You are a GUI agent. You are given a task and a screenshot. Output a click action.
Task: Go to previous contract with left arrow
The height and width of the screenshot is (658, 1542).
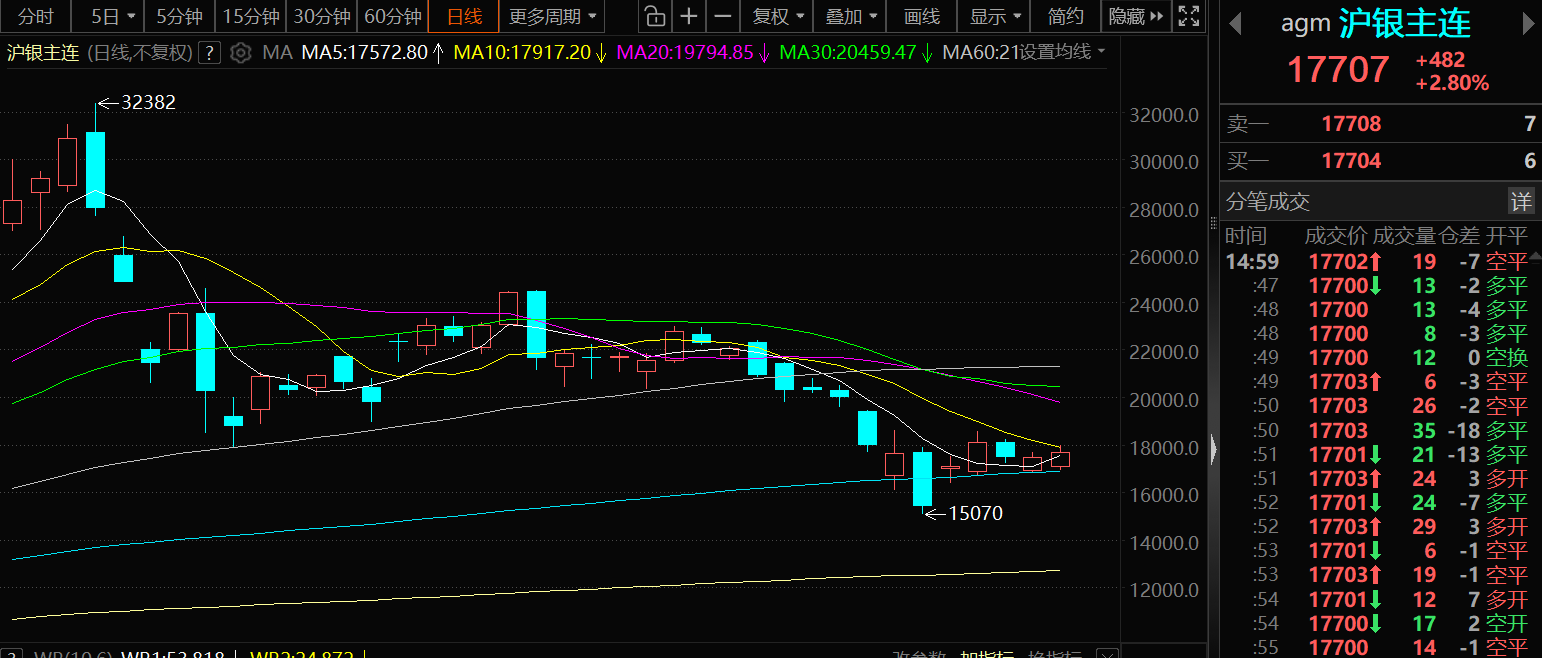click(1236, 24)
